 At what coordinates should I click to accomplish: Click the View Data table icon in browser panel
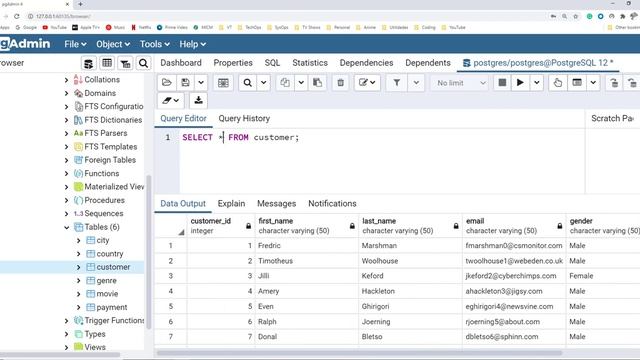pyautogui.click(x=107, y=63)
